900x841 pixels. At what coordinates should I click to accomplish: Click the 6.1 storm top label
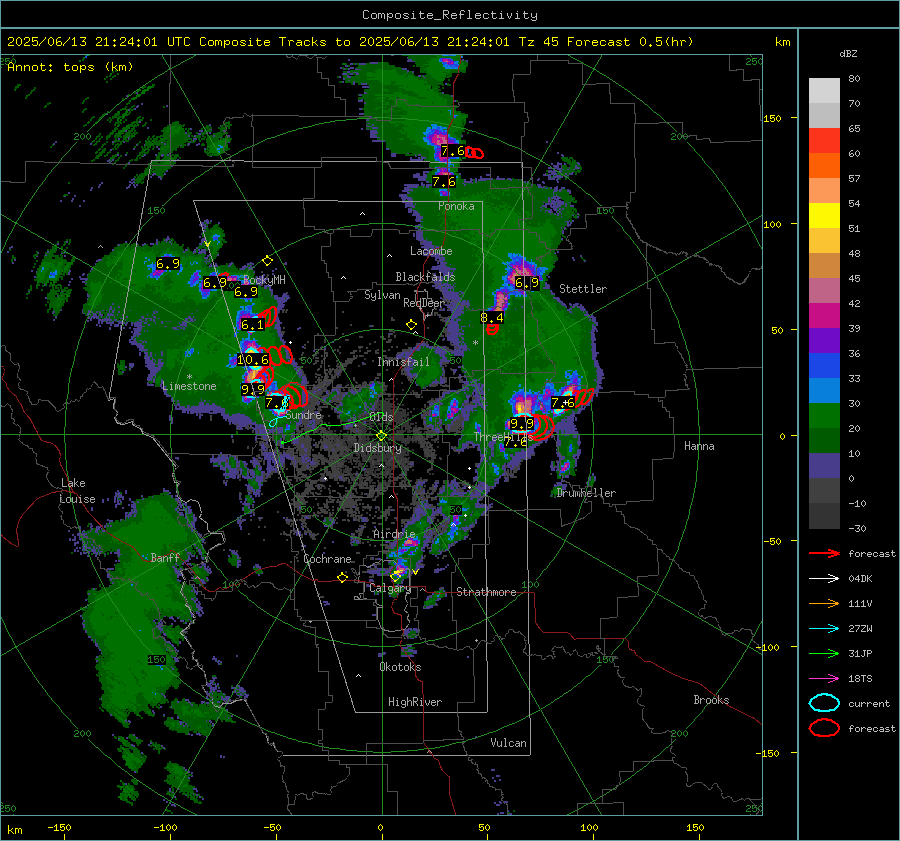click(252, 324)
